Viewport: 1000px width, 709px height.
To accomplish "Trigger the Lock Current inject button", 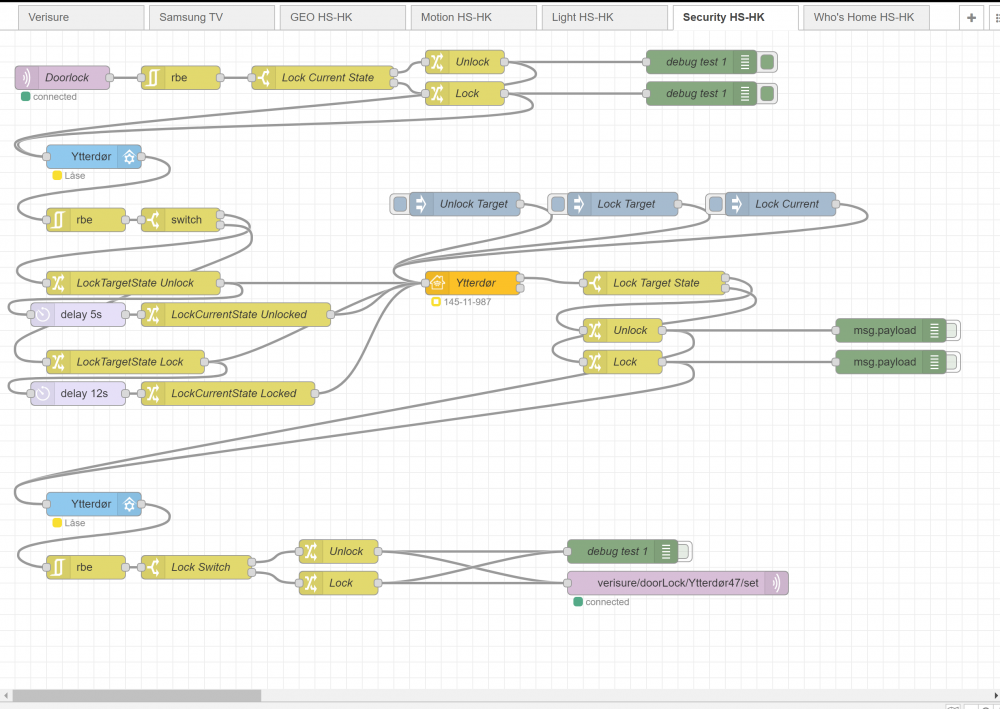I will click(715, 204).
